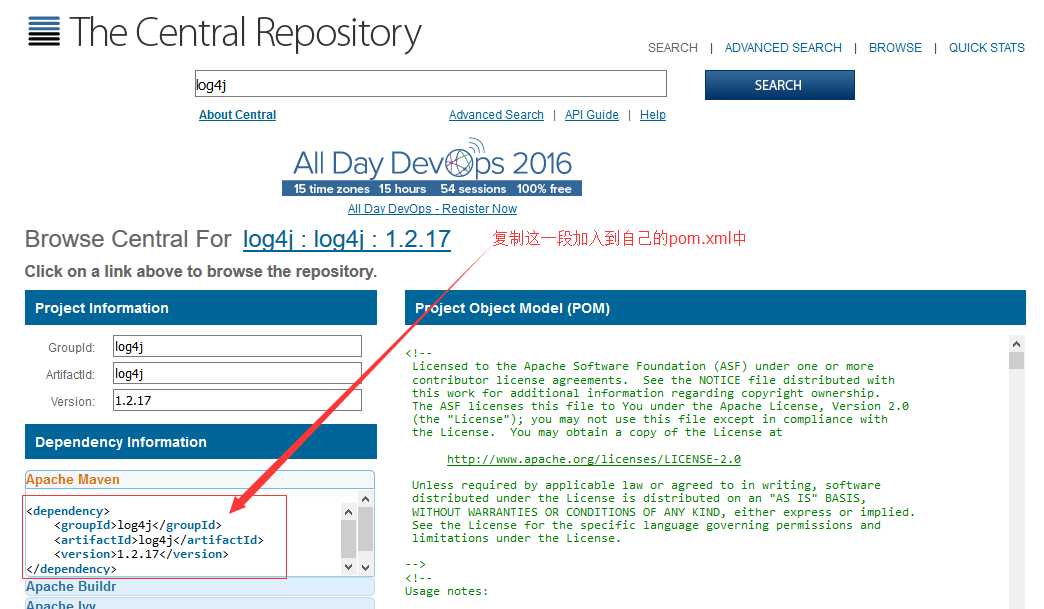Image resolution: width=1044 pixels, height=609 pixels.
Task: Open BROWSE in top navigation
Action: (895, 48)
